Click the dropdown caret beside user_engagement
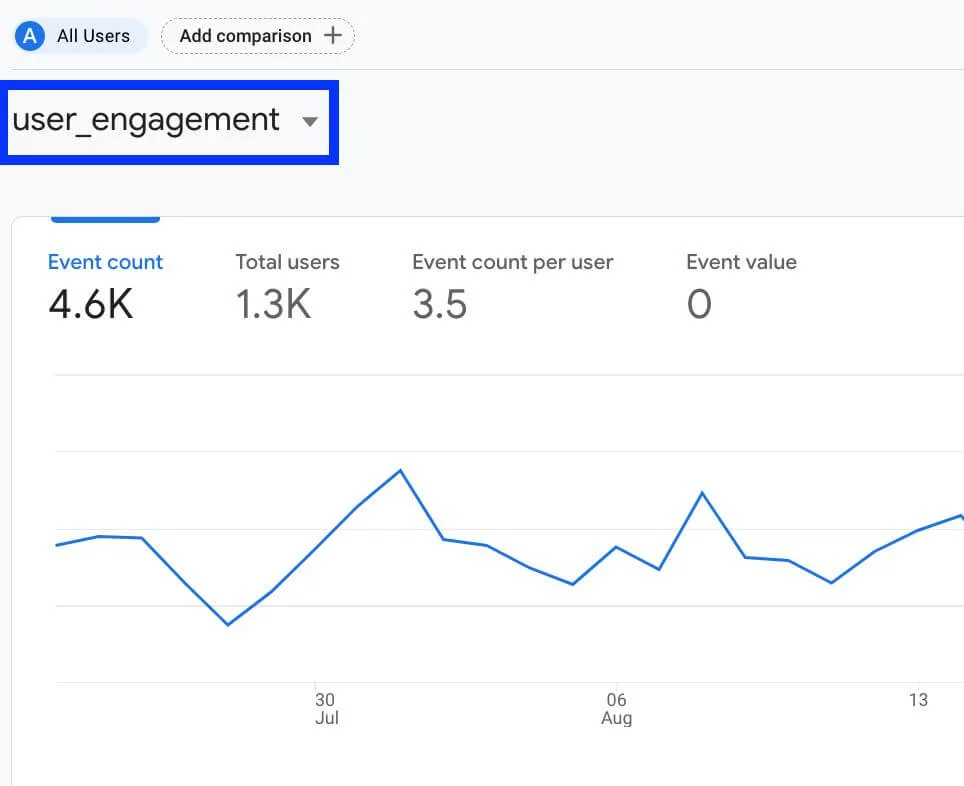The height and width of the screenshot is (786, 964). 310,122
